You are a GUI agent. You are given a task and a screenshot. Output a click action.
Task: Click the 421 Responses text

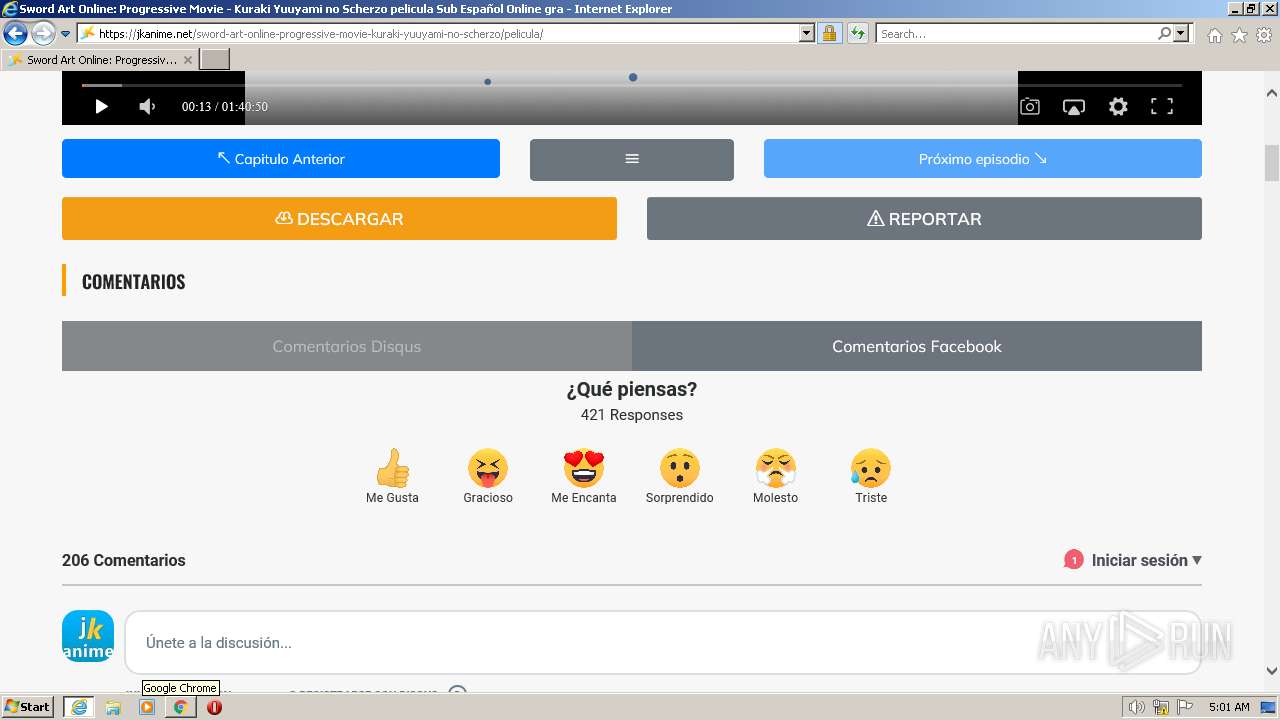[x=632, y=415]
